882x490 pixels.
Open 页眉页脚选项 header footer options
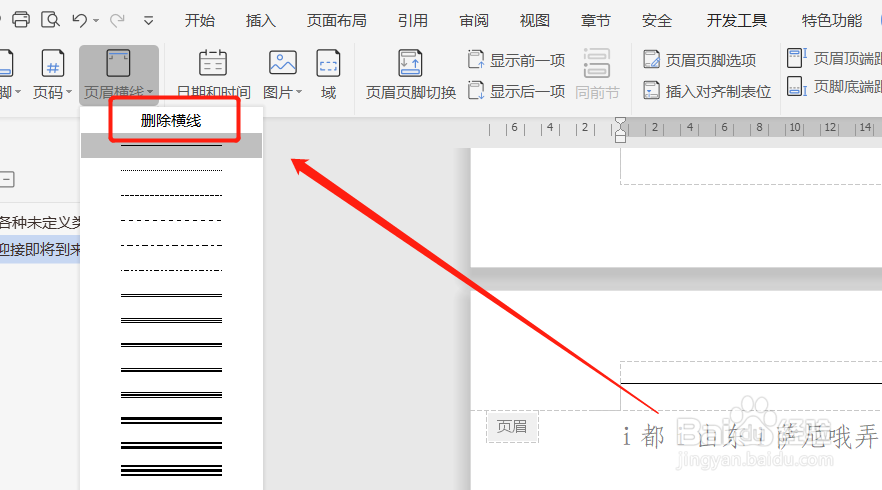point(700,60)
